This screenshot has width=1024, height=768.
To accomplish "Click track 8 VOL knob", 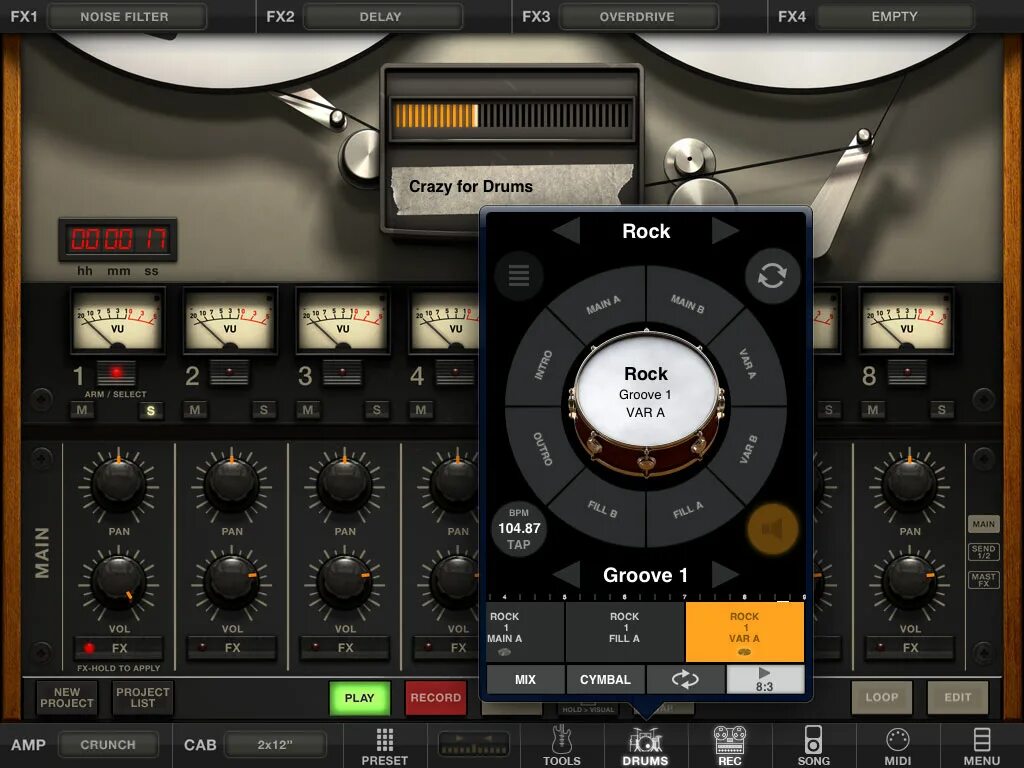I will click(910, 581).
